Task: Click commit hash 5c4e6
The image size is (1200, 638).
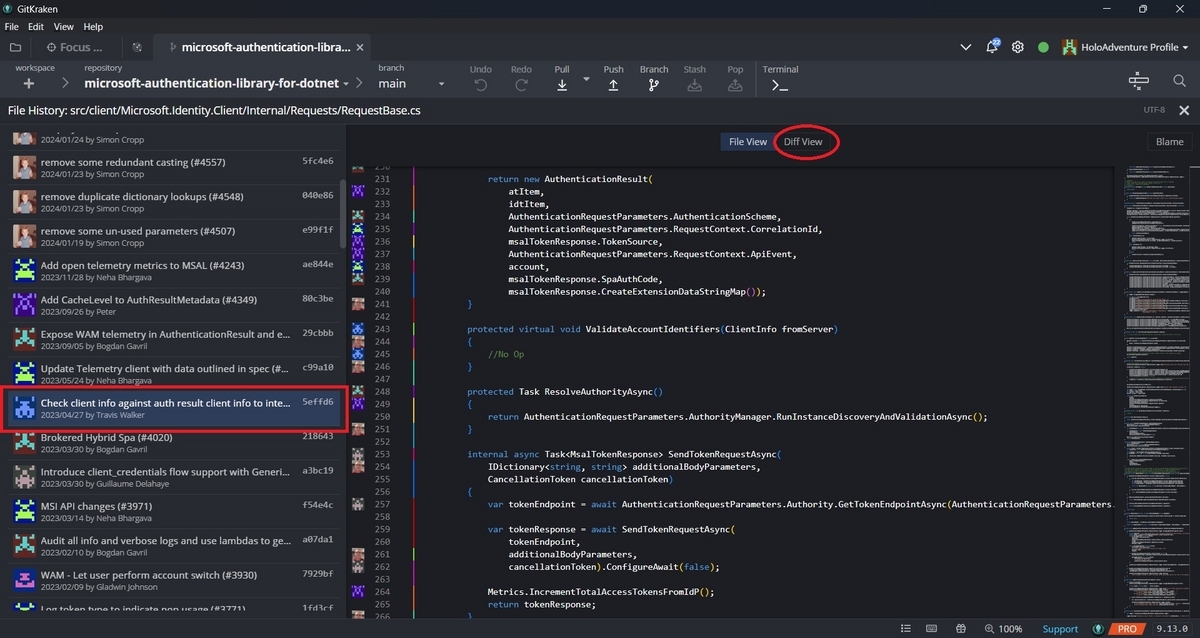Action: tap(318, 161)
